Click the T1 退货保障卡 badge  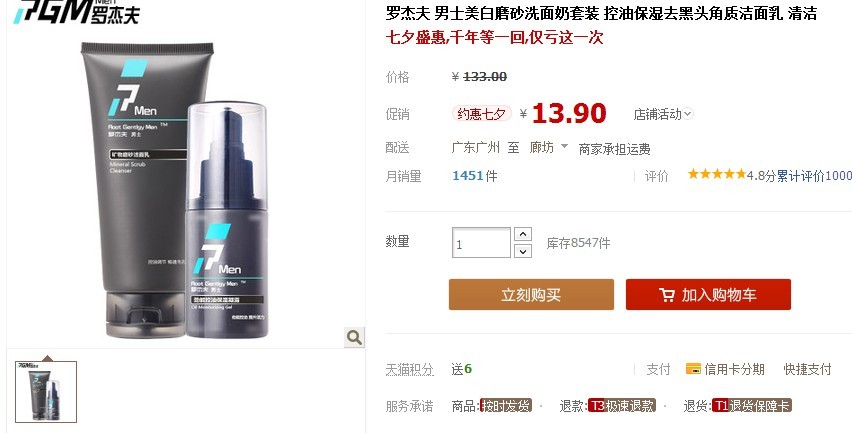coord(751,406)
